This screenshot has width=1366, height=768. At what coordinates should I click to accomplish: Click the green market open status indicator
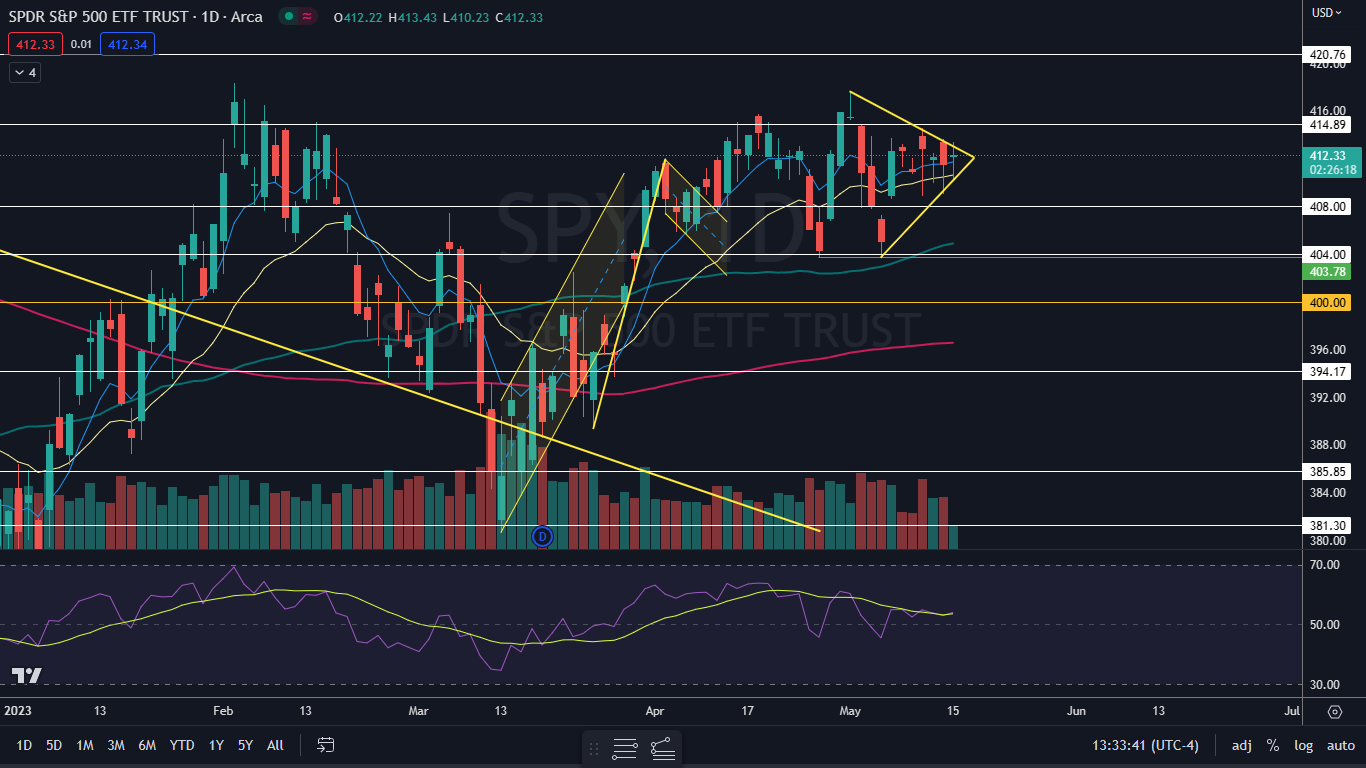pyautogui.click(x=288, y=16)
